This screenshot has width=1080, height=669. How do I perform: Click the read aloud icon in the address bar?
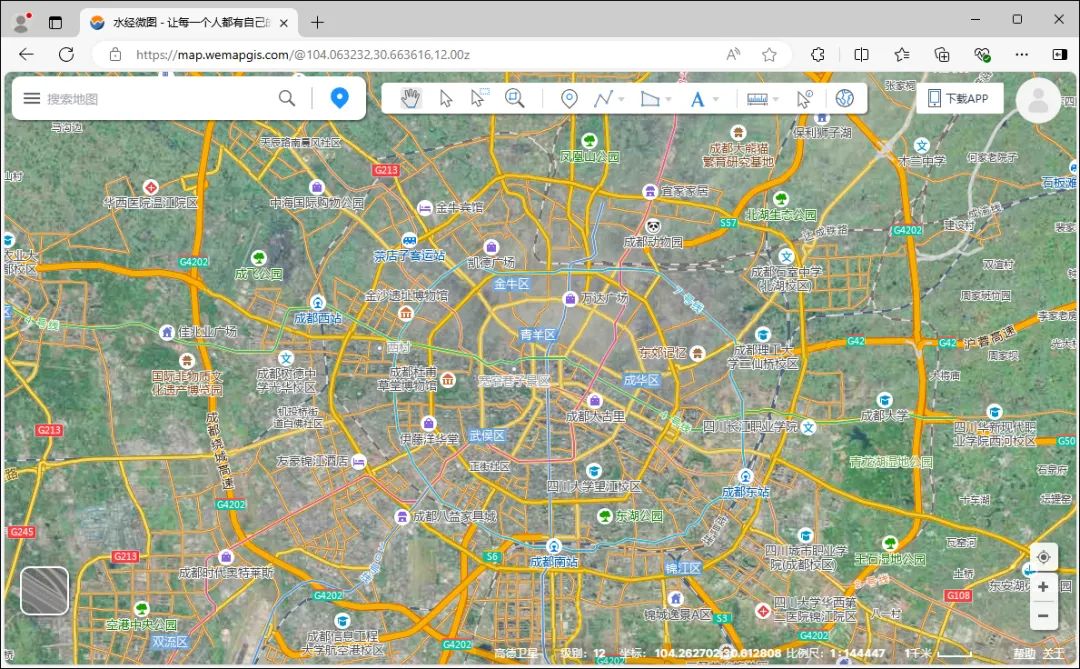tap(733, 54)
